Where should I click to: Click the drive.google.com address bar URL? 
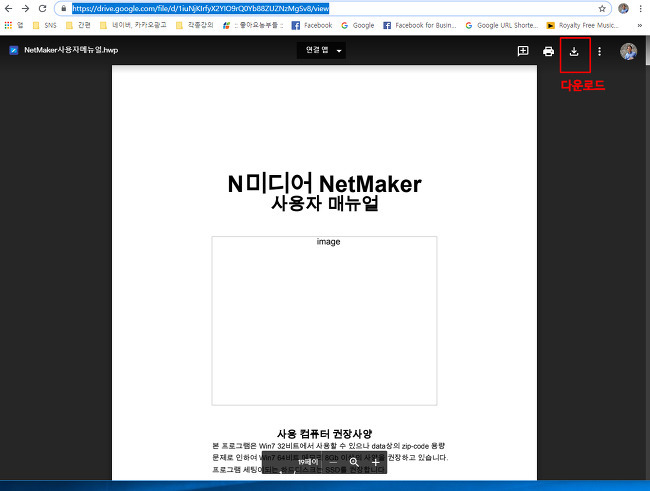point(201,8)
